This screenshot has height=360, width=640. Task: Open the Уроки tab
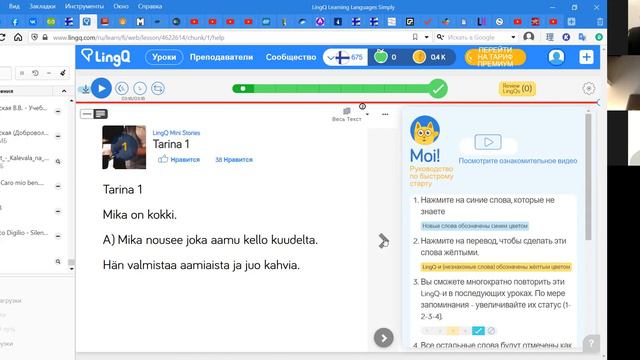coord(164,57)
